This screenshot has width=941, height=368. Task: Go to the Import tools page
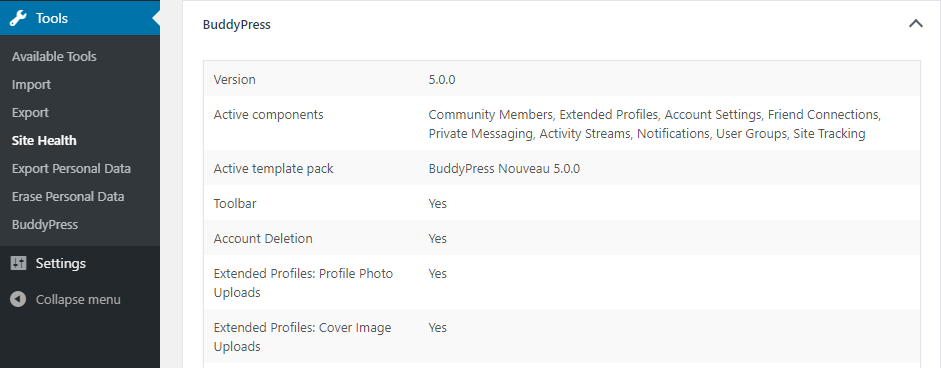coord(31,85)
